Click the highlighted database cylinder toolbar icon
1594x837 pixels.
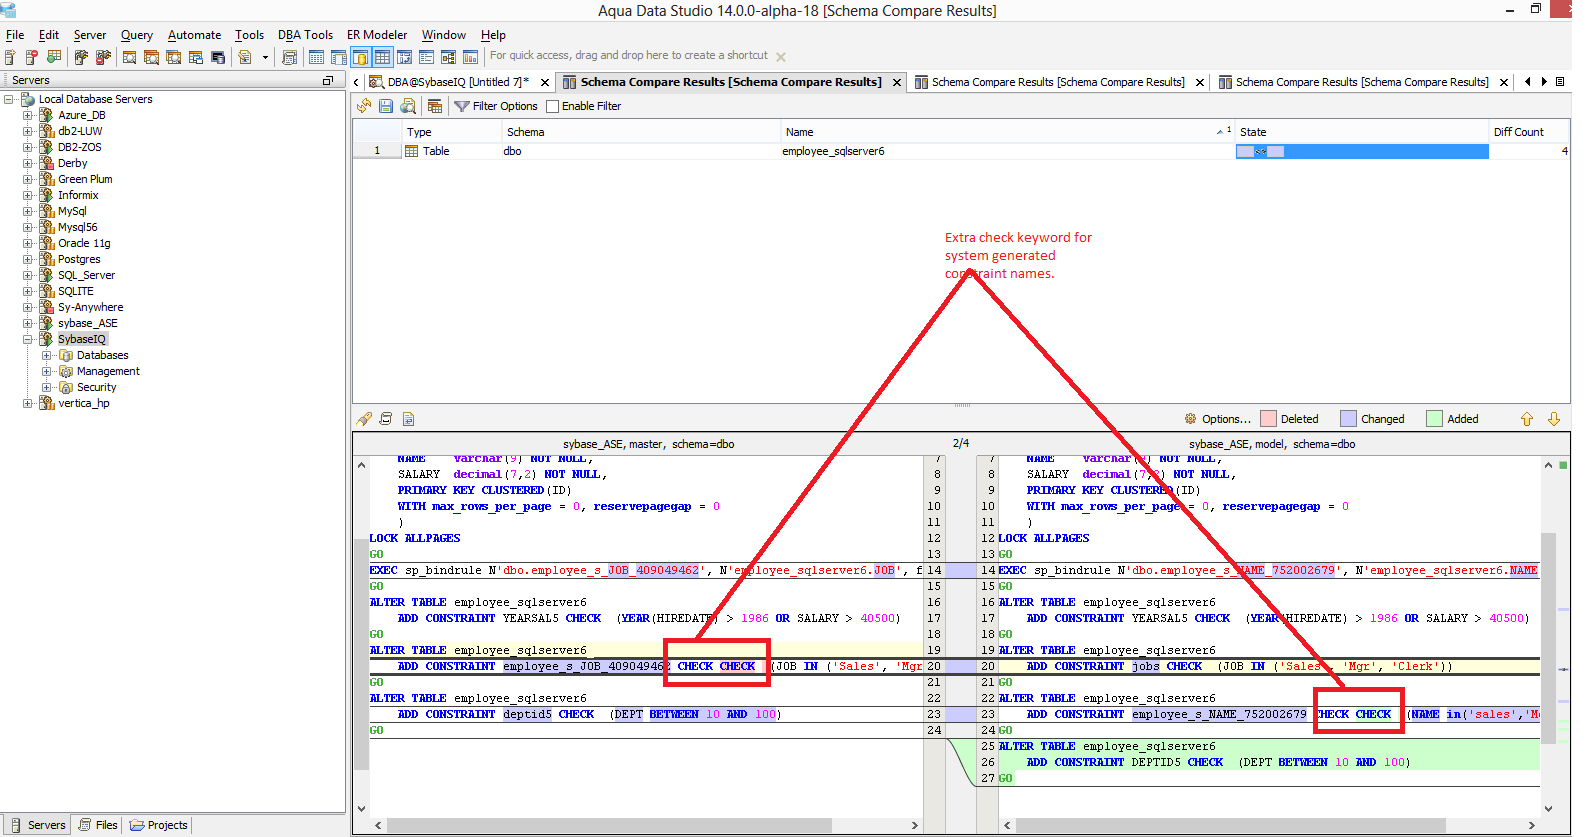click(360, 57)
